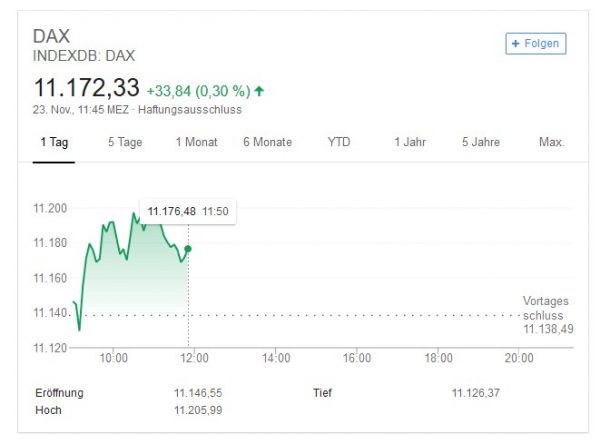Switch to the 1 Jahr tab

coord(409,142)
